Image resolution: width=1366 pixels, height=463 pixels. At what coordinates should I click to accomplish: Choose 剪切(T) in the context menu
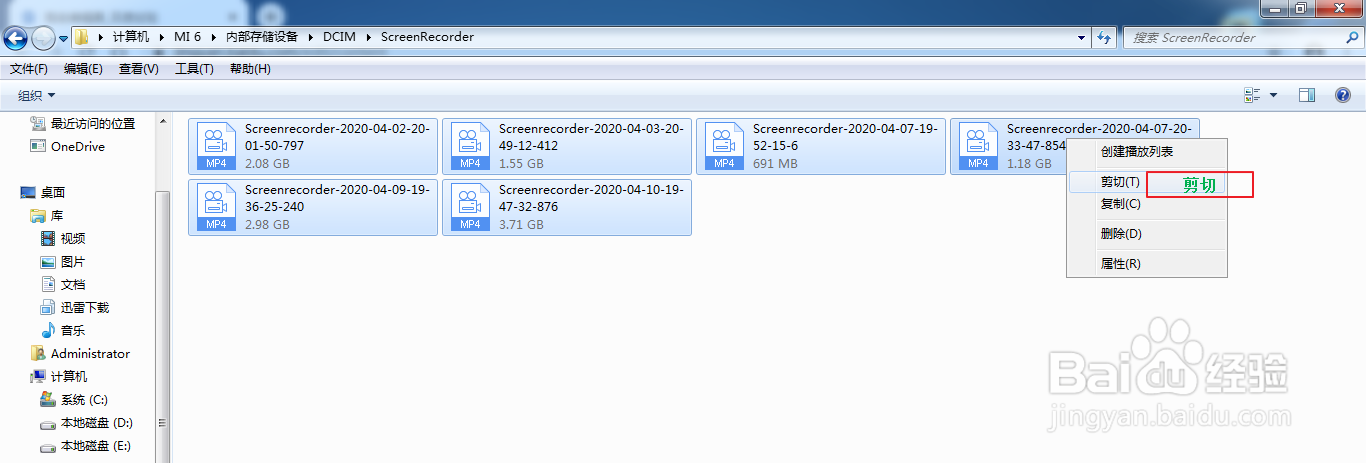click(x=1147, y=182)
